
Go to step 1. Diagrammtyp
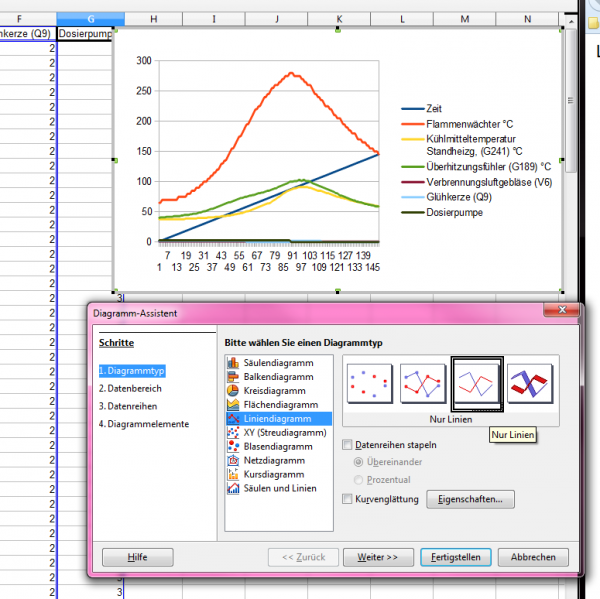(x=132, y=371)
